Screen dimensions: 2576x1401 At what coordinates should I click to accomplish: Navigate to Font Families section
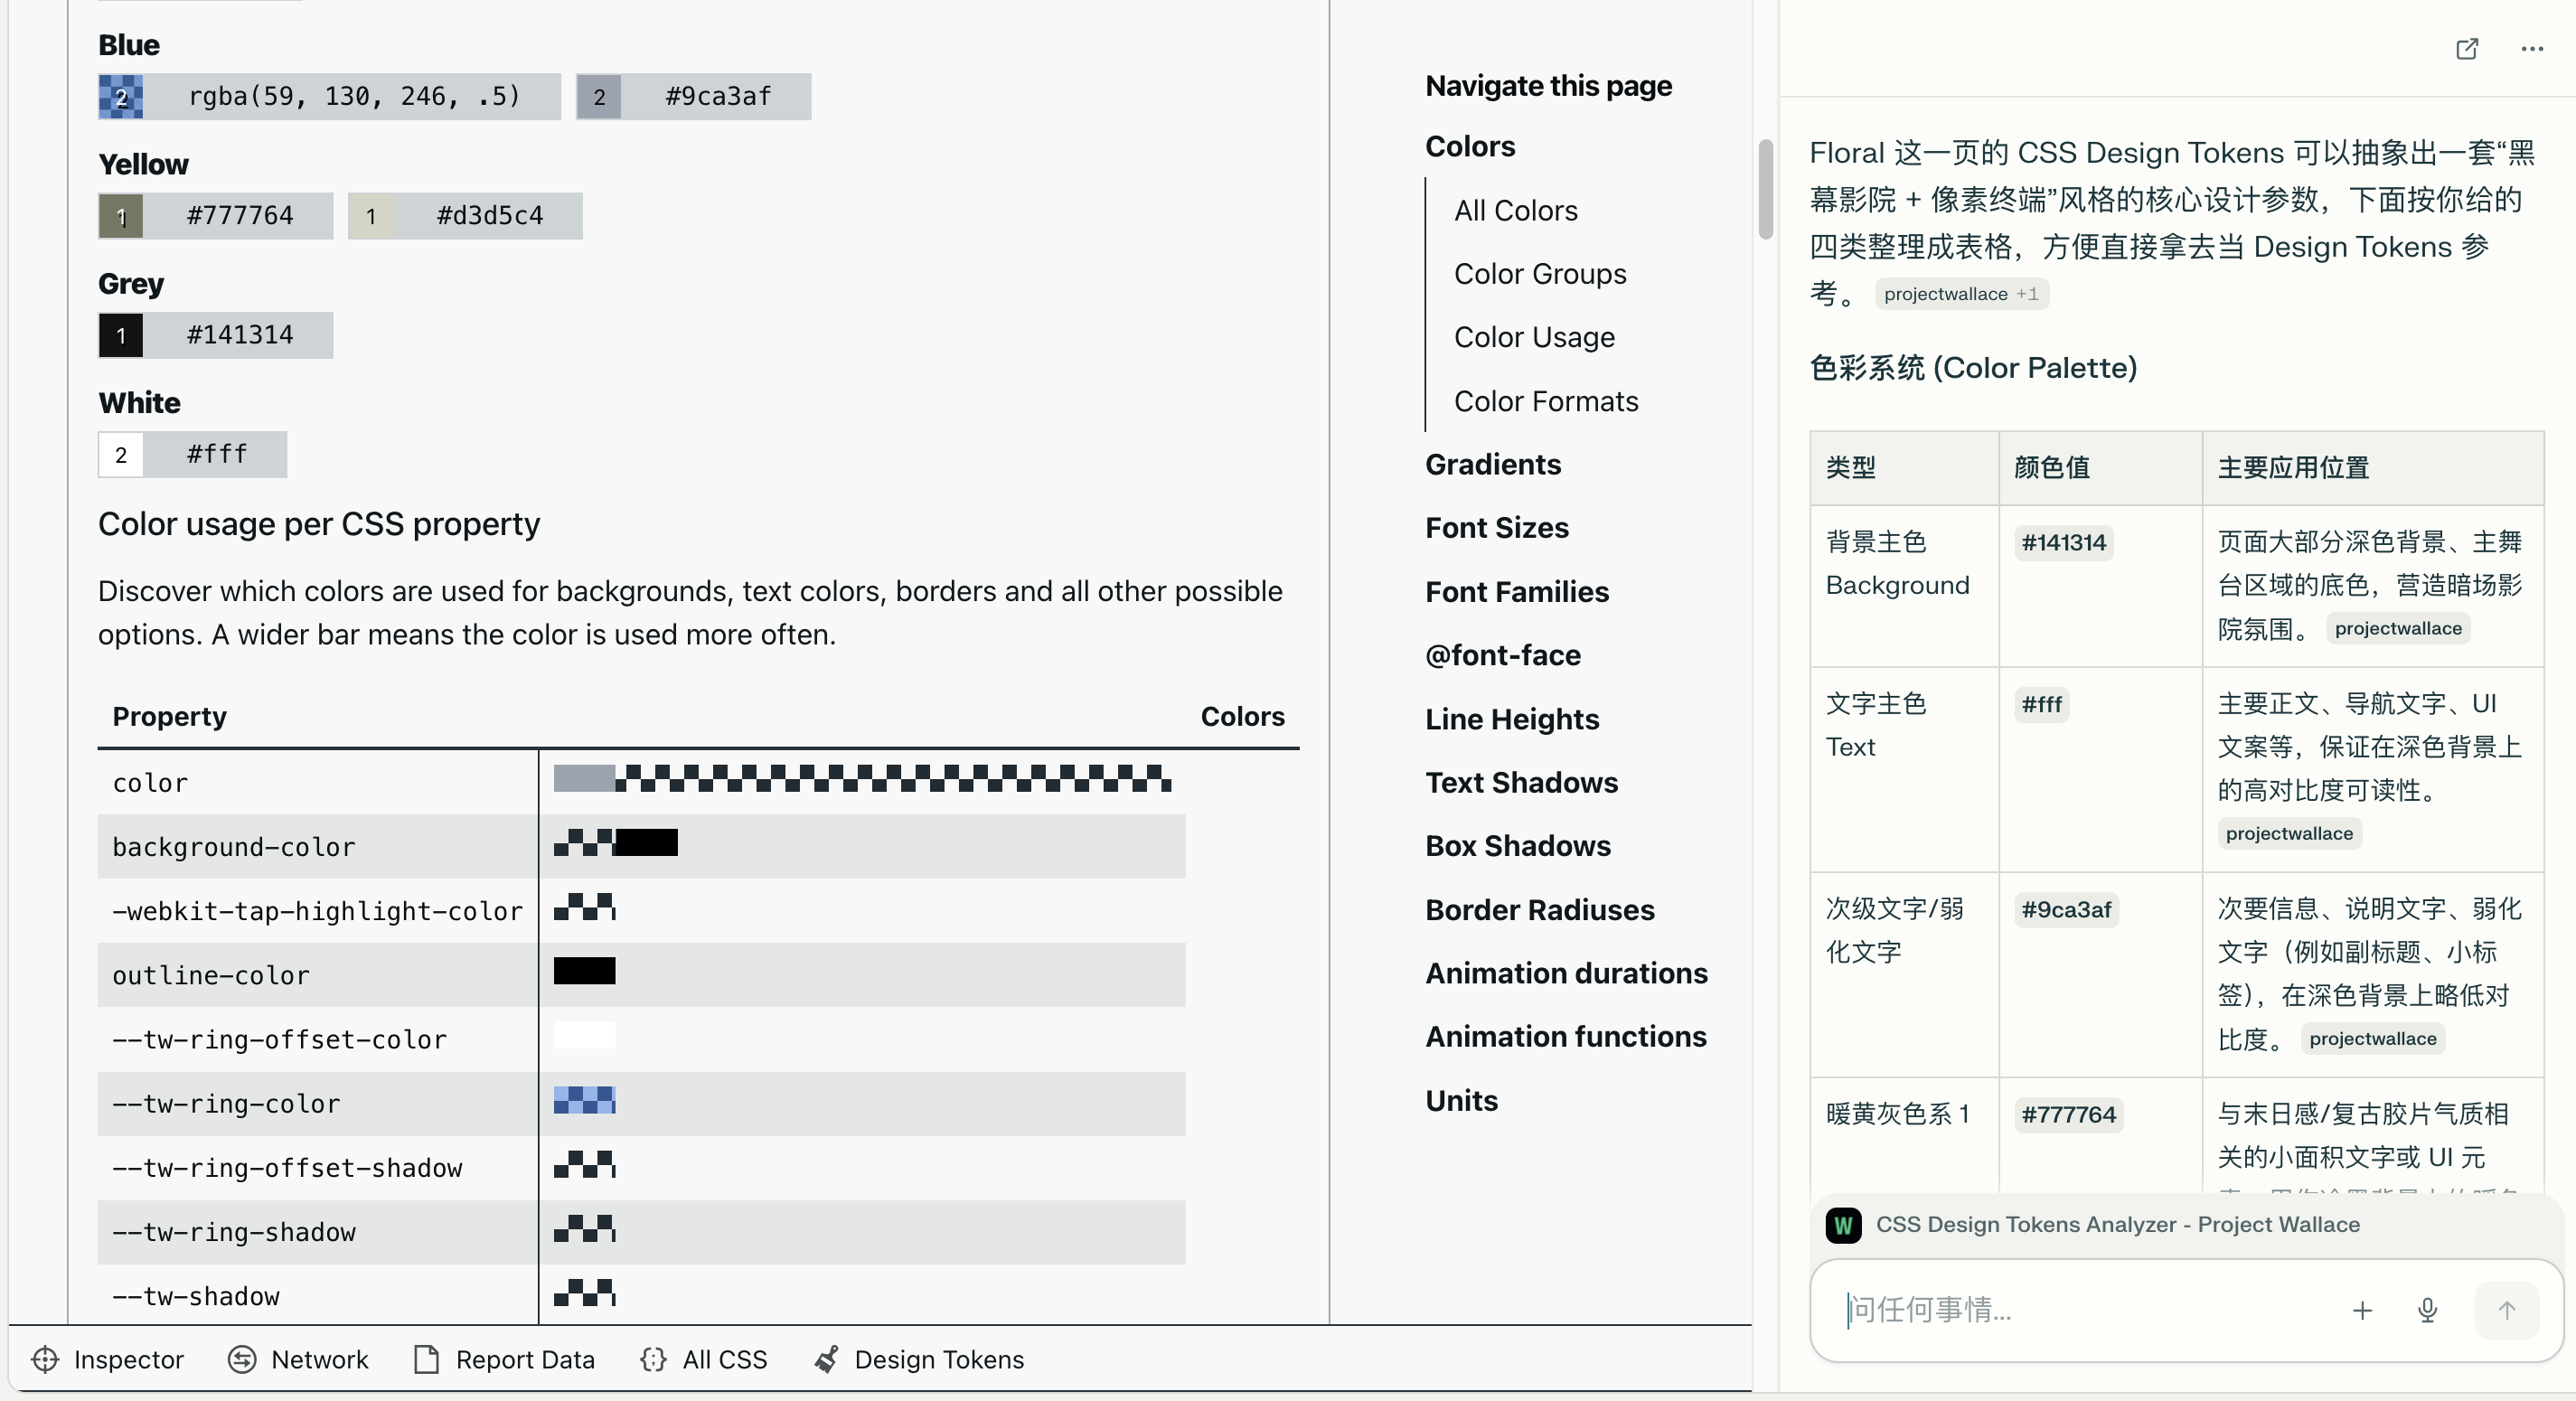point(1516,592)
